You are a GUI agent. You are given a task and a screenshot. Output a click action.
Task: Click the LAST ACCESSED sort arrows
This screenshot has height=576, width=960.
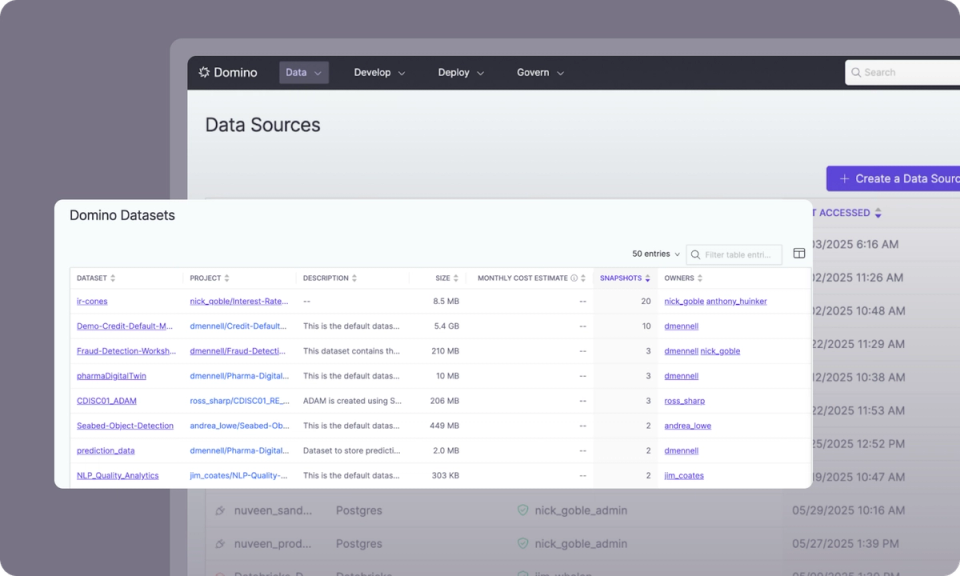pyautogui.click(x=878, y=212)
